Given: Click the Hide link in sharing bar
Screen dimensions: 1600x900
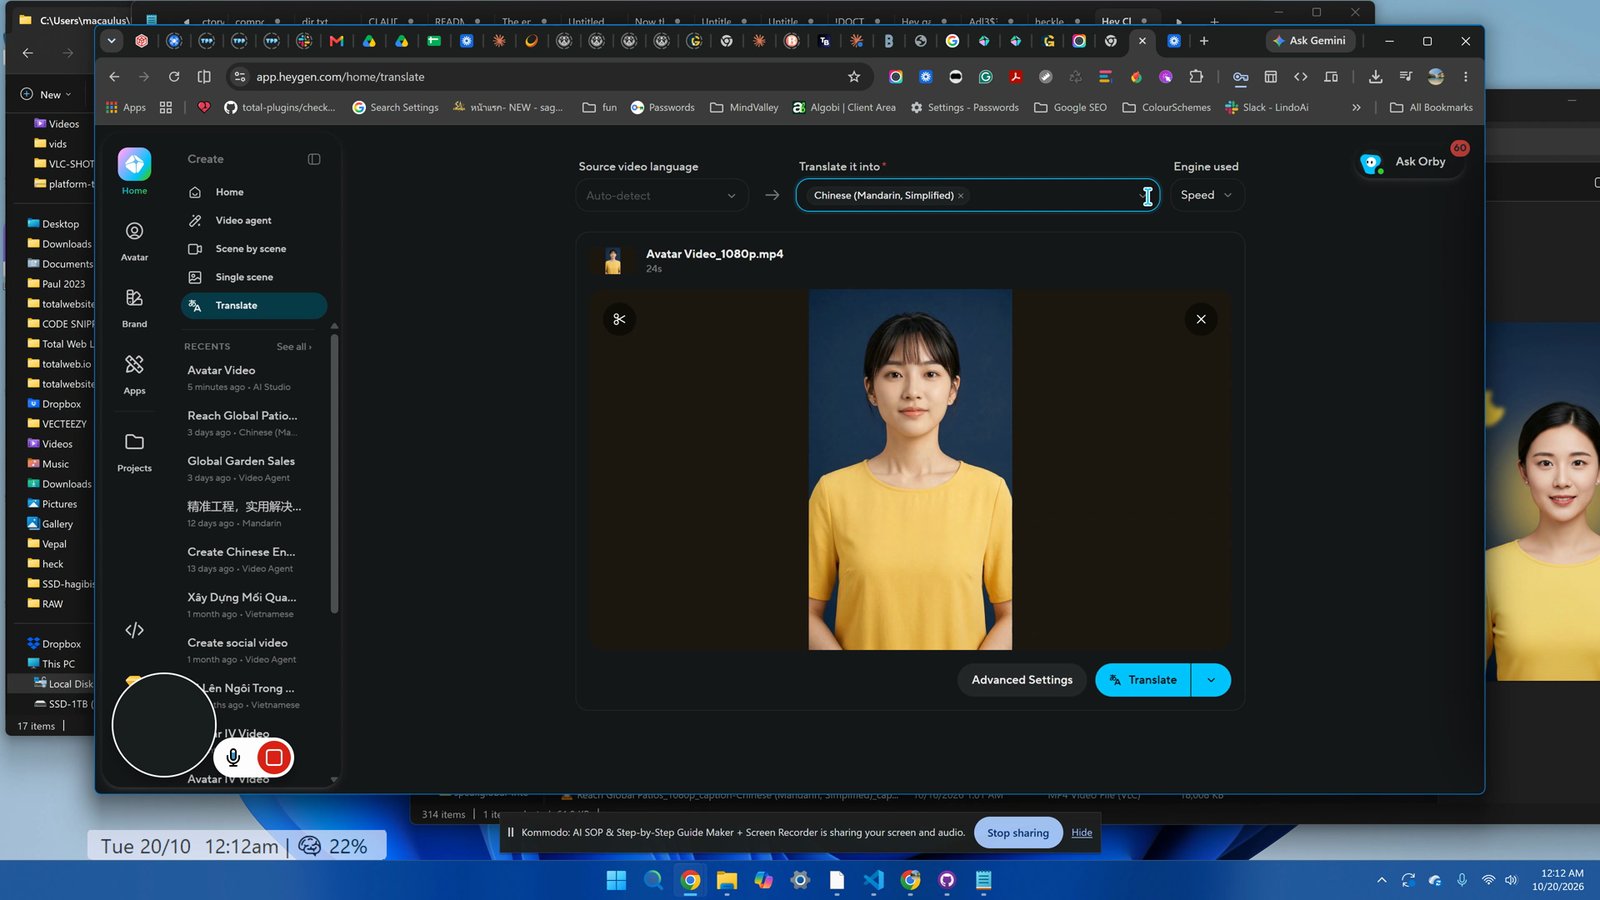Looking at the screenshot, I should pyautogui.click(x=1082, y=833).
